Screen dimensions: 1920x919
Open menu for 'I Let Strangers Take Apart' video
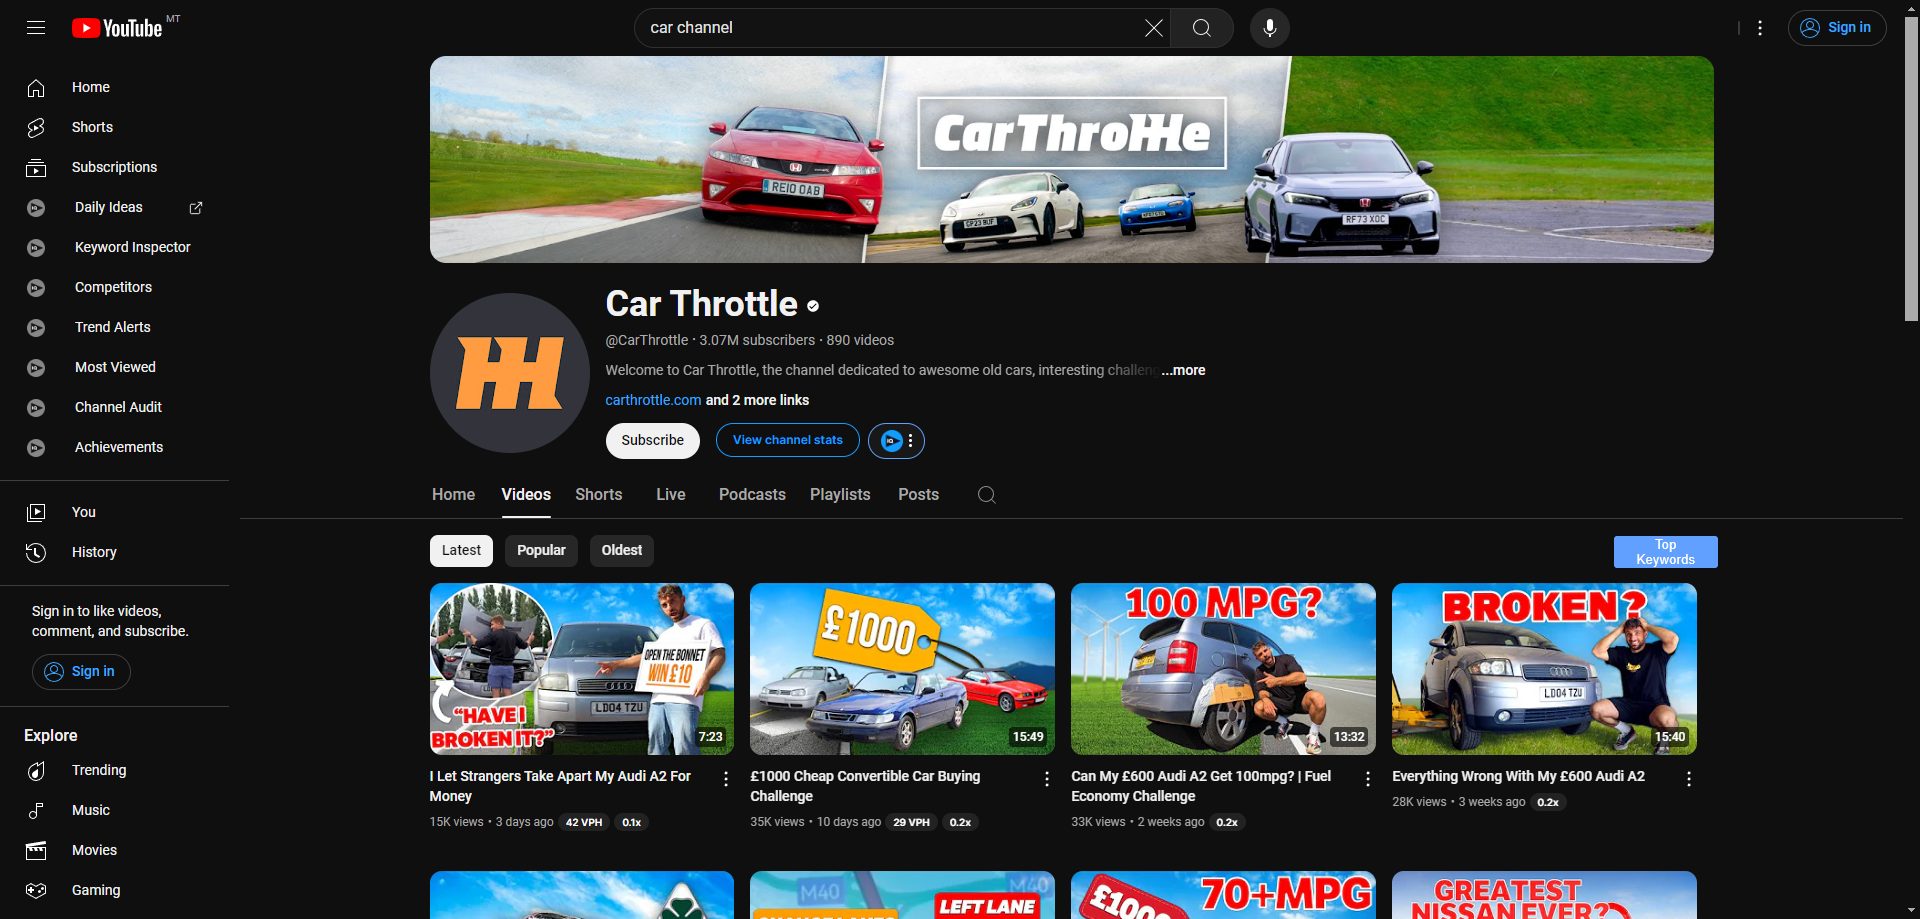[726, 779]
